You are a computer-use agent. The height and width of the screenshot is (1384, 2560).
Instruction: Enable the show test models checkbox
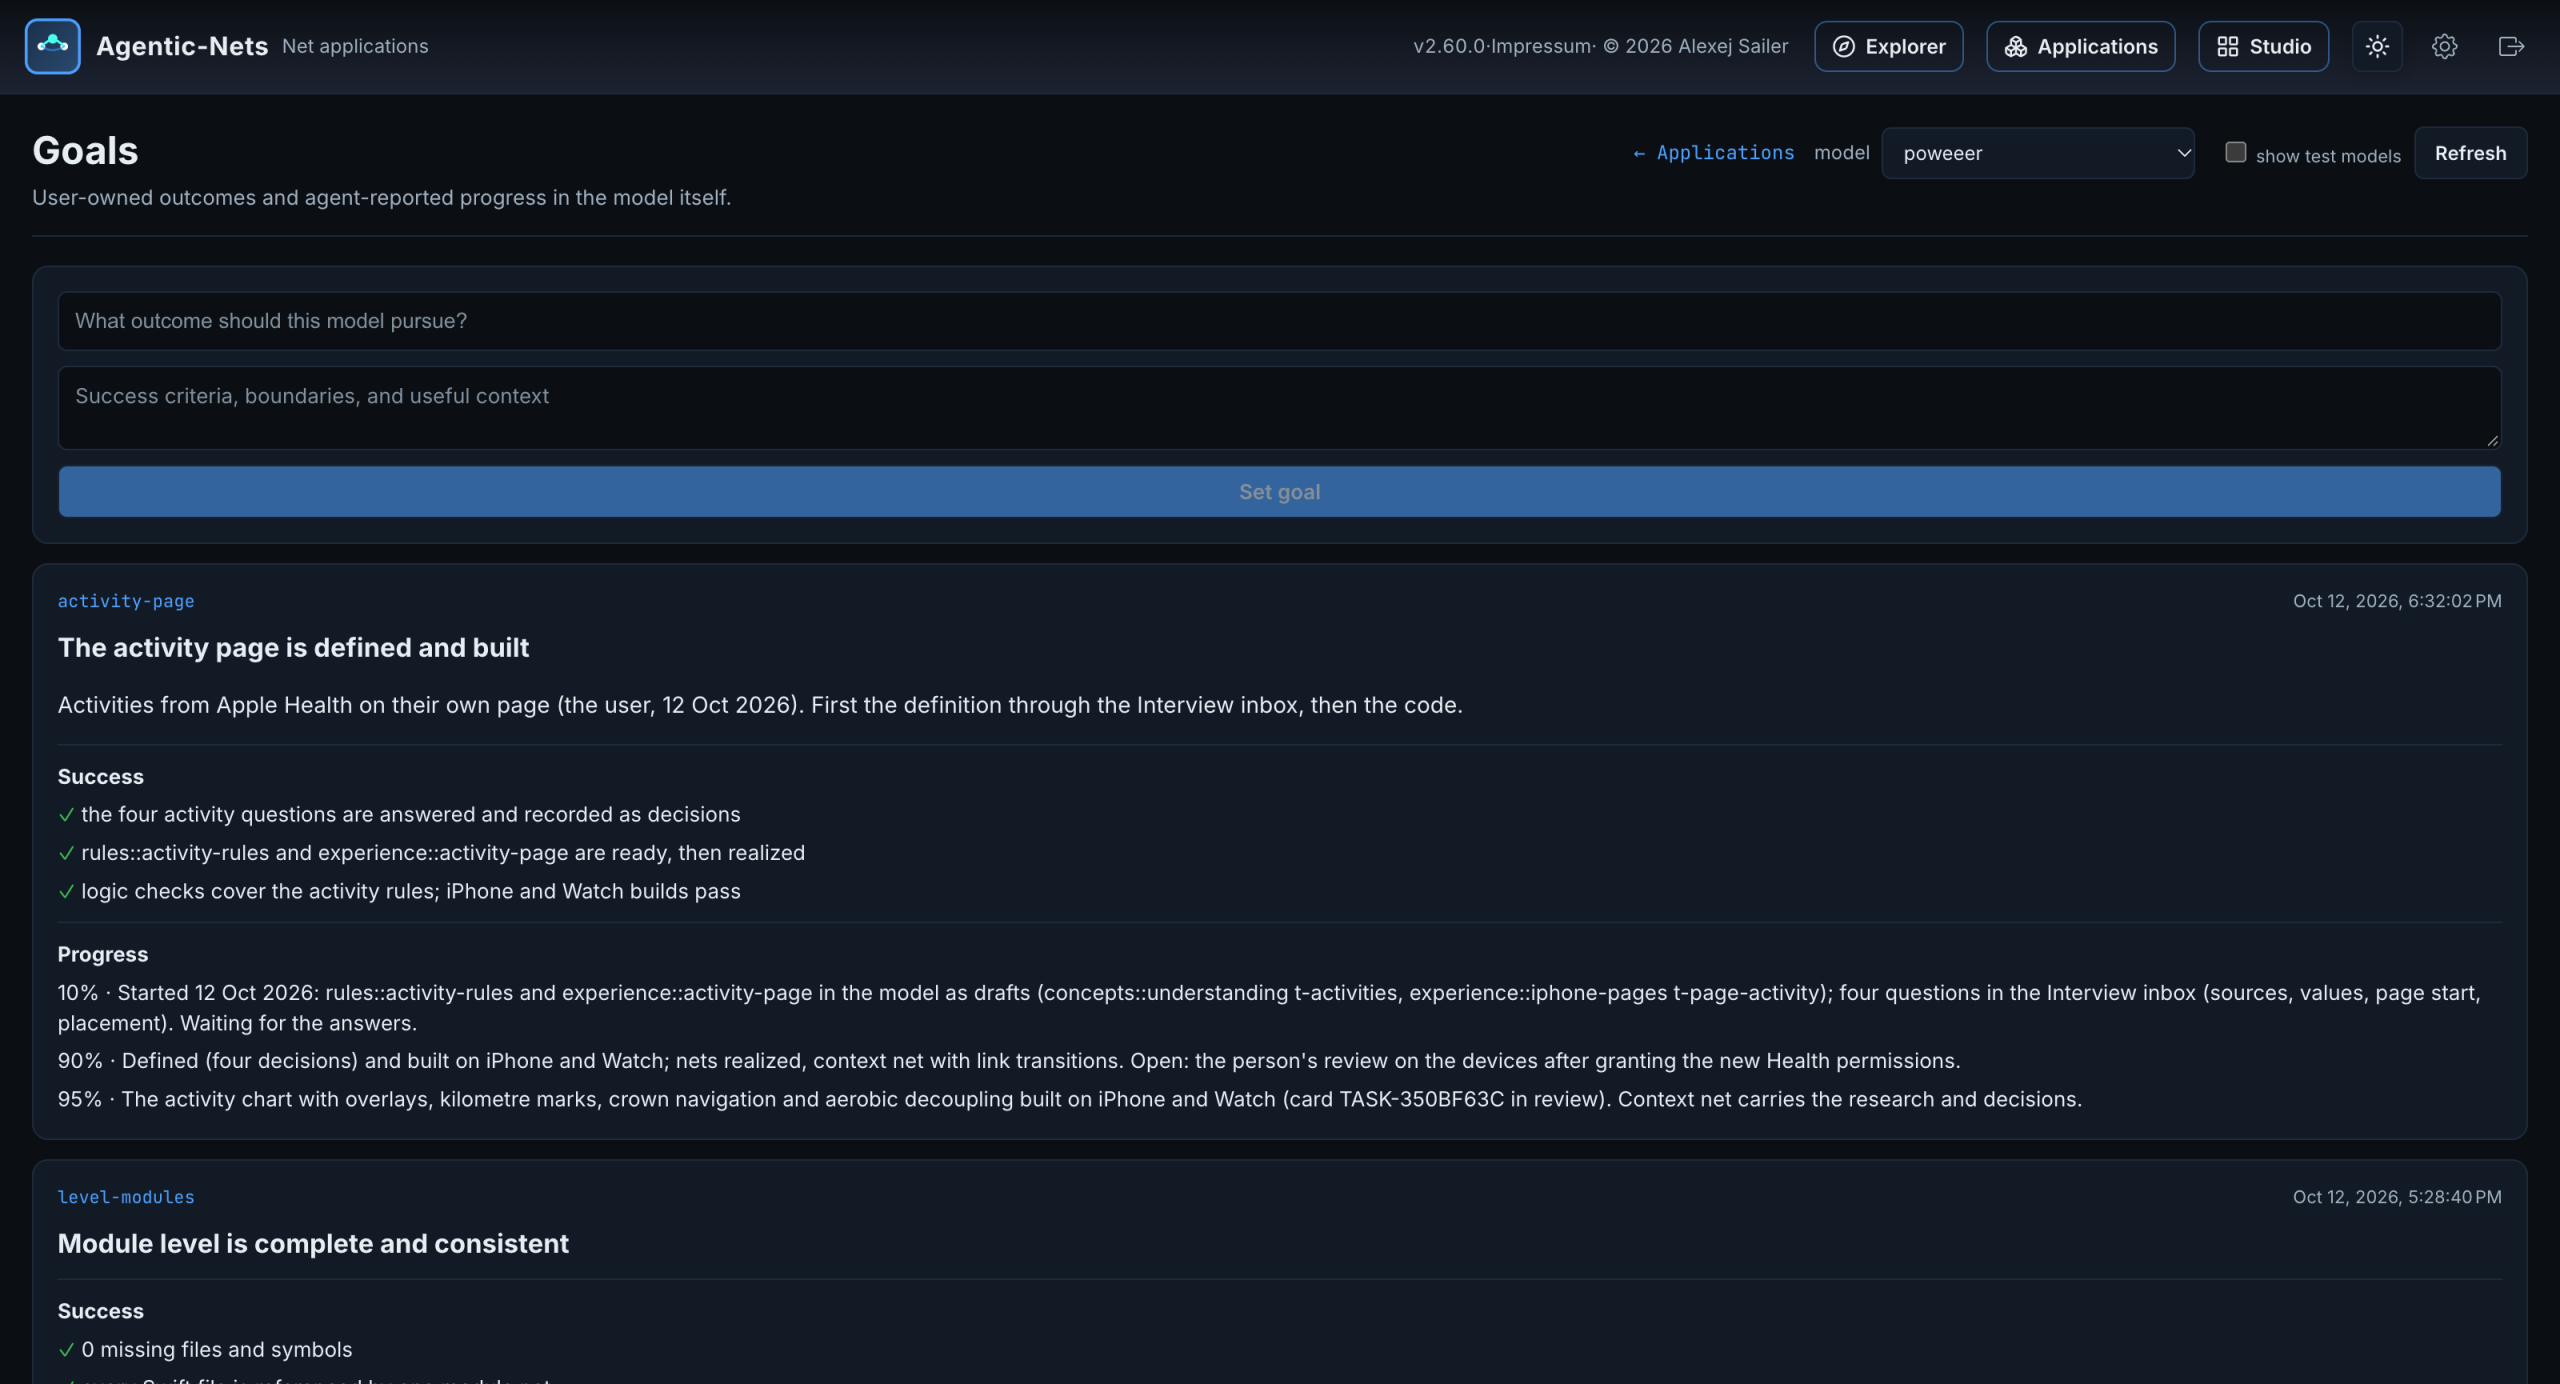point(2235,152)
